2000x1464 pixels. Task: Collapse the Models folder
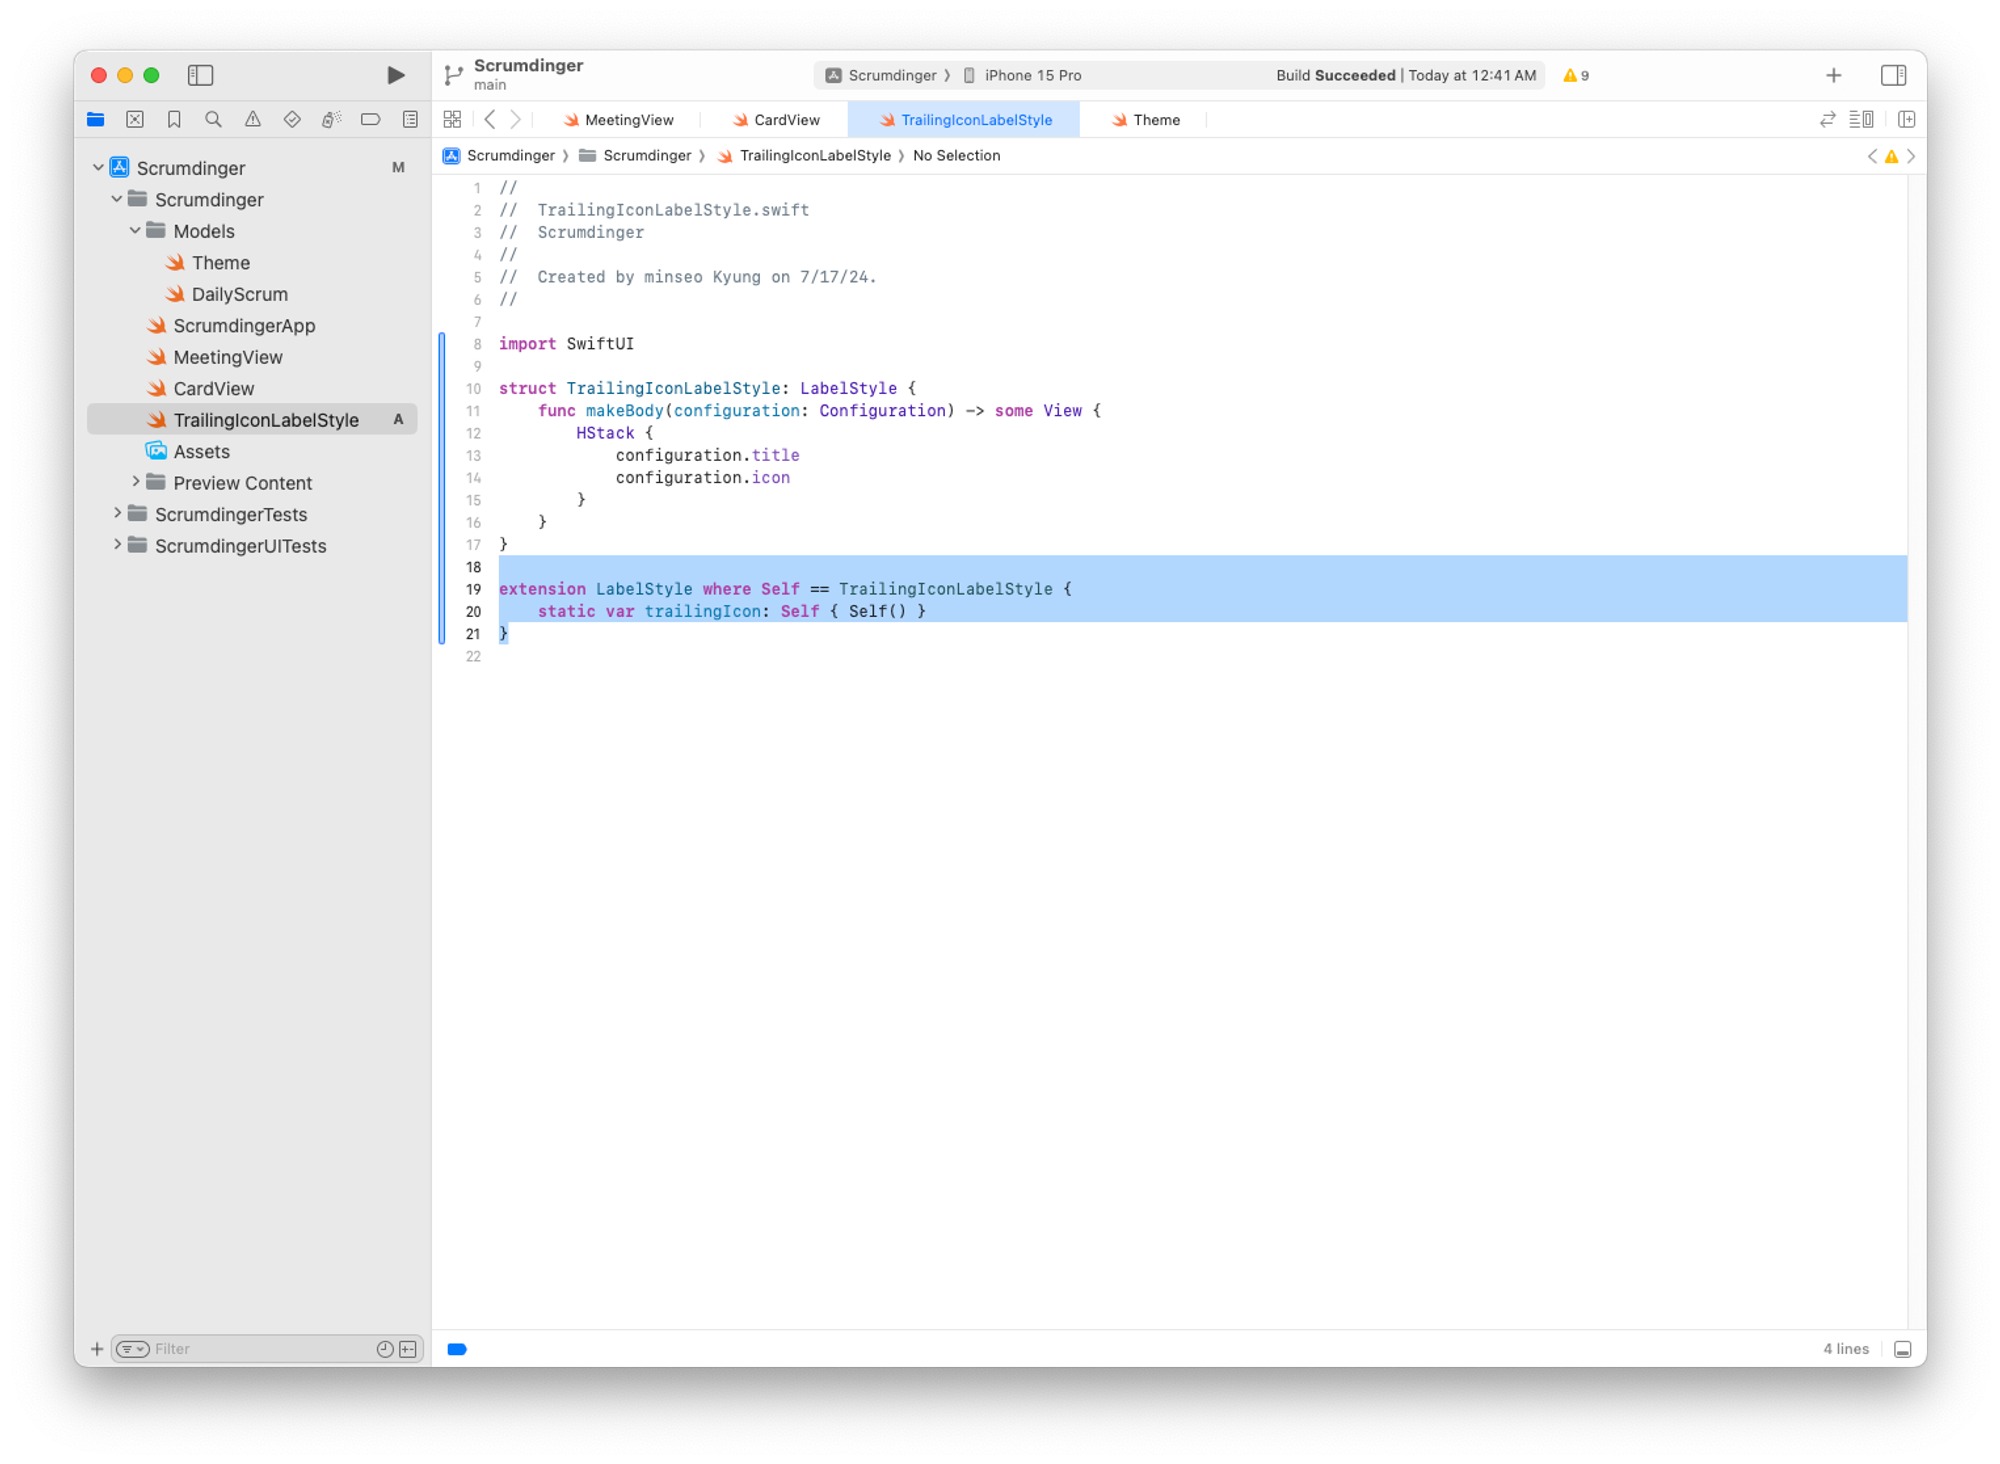(135, 231)
